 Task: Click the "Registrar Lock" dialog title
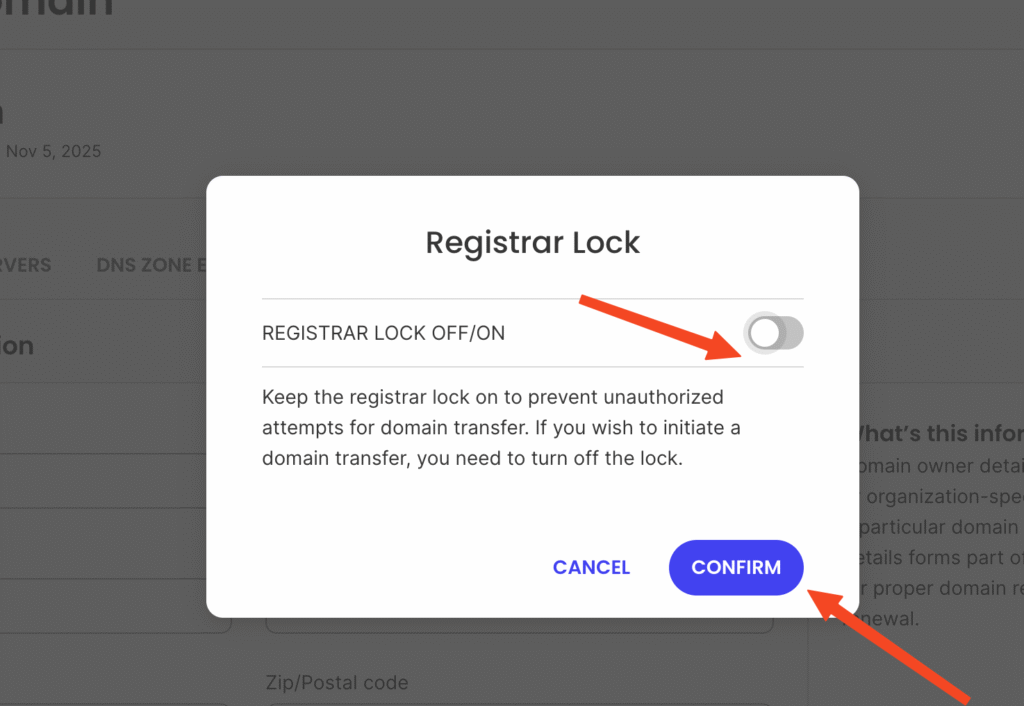pos(532,242)
